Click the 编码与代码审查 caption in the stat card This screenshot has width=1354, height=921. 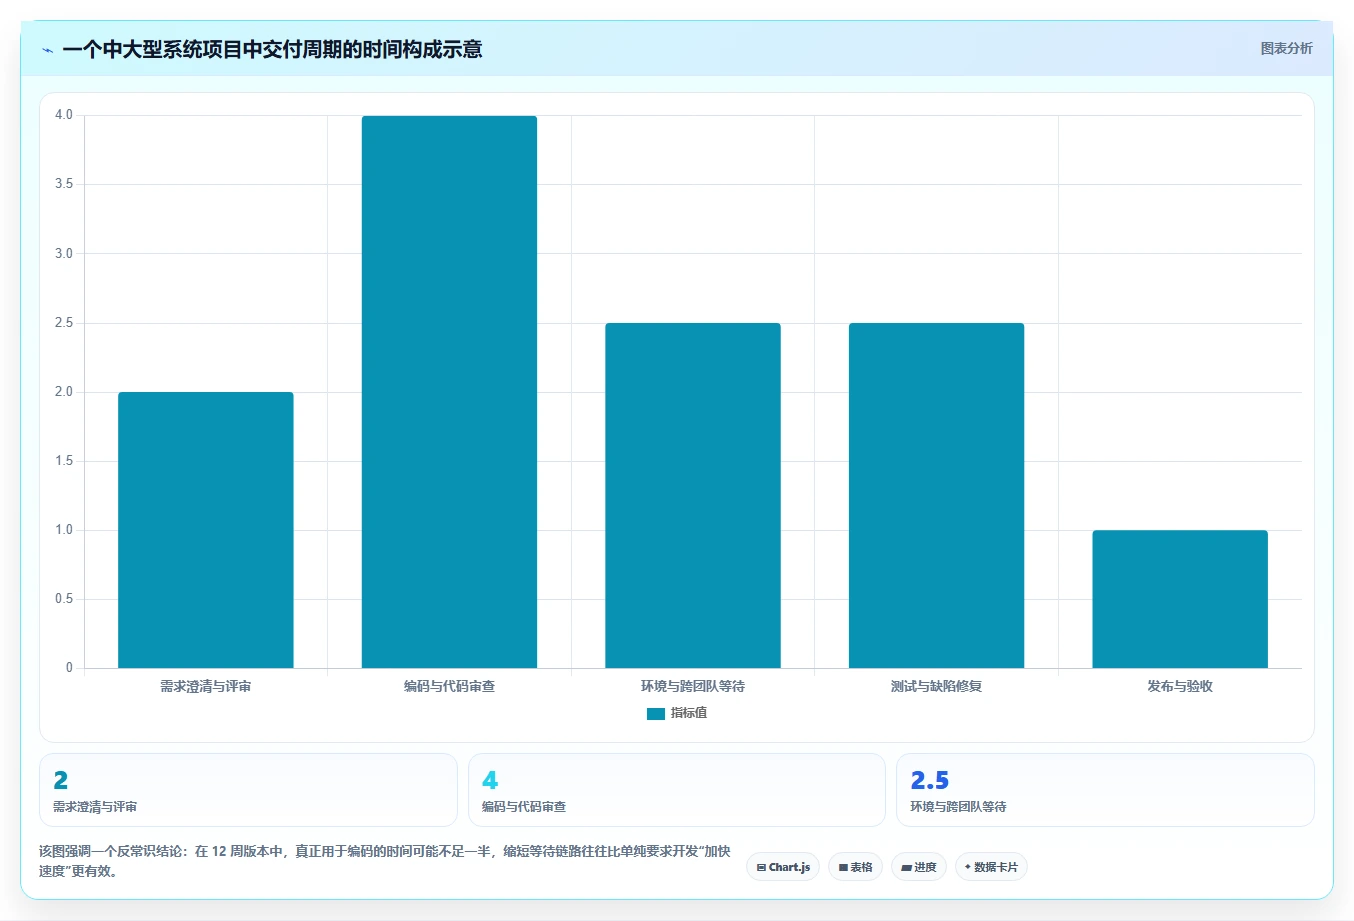pos(524,807)
